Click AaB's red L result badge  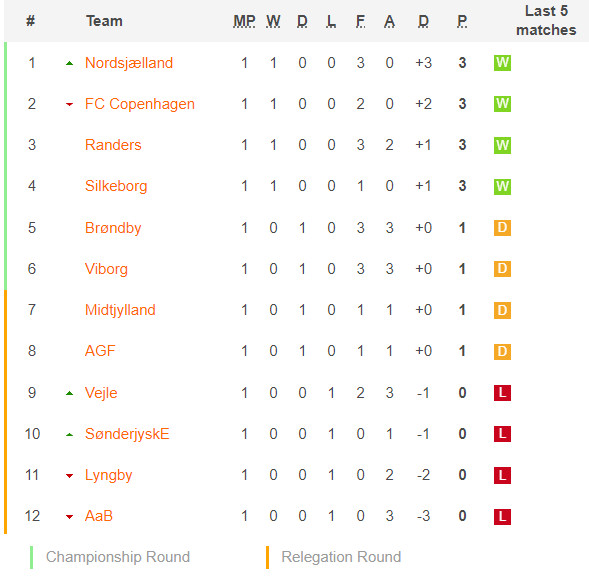click(502, 516)
